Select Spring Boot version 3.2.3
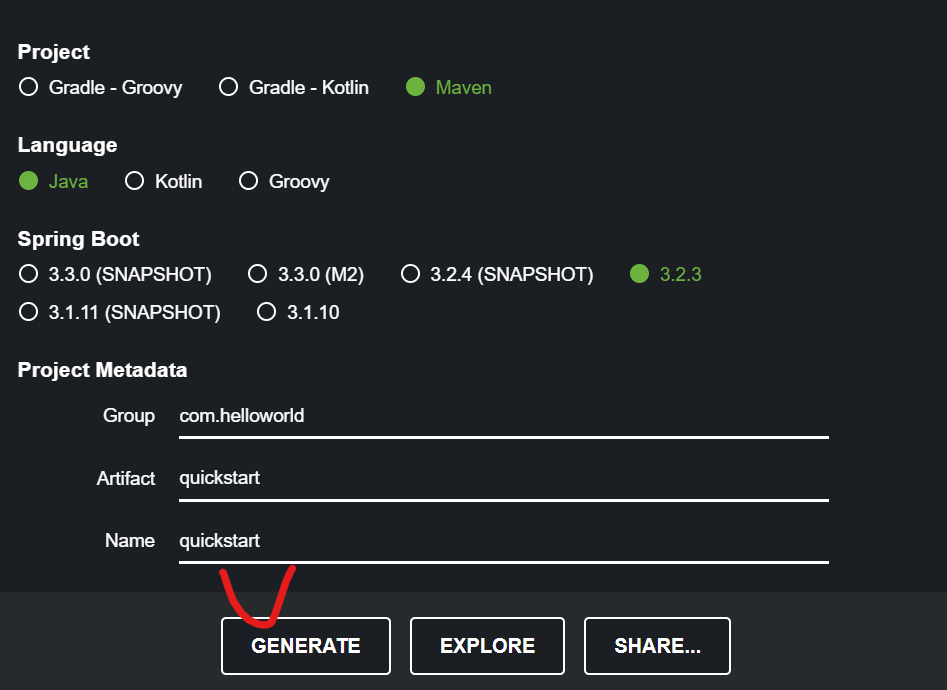The height and width of the screenshot is (690, 947). (666, 274)
